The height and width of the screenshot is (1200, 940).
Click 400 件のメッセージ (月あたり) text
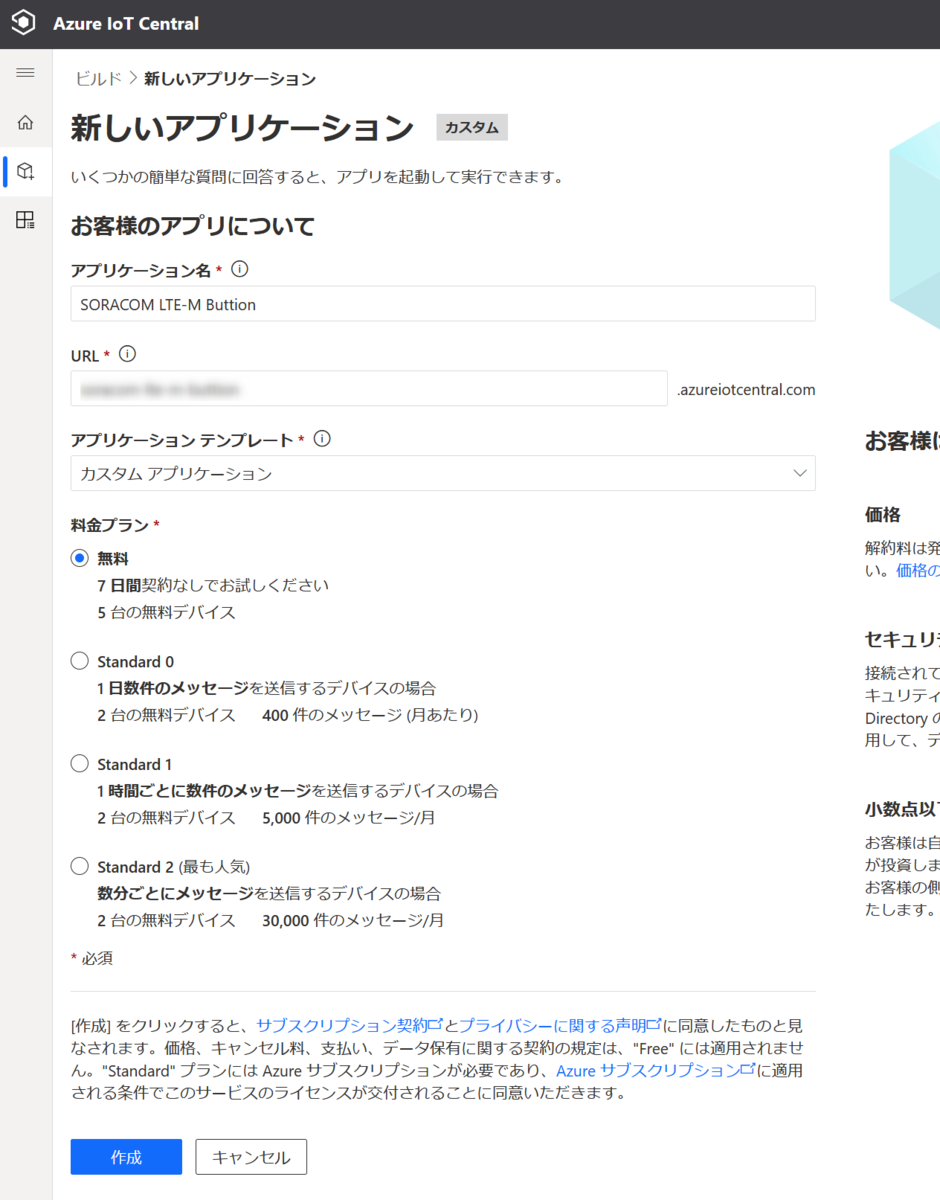coord(370,715)
